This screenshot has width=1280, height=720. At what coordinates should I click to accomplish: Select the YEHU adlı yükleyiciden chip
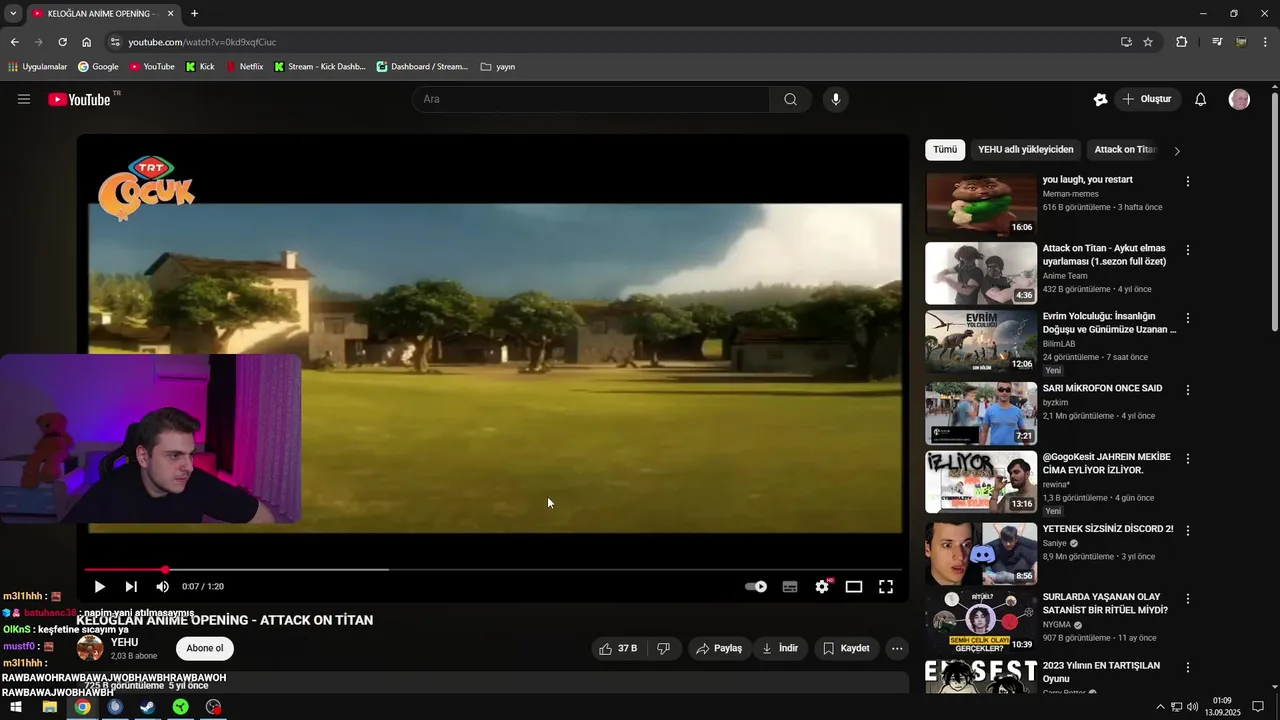pyautogui.click(x=1026, y=150)
